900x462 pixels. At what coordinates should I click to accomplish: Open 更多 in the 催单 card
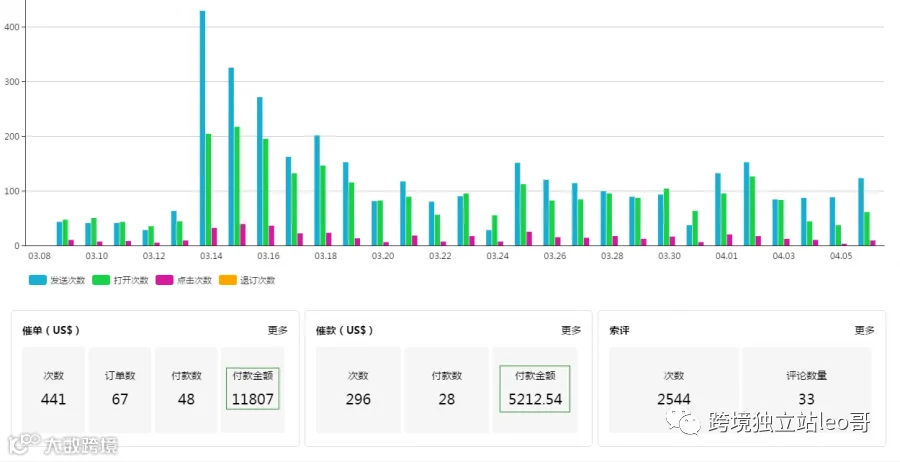point(278,330)
